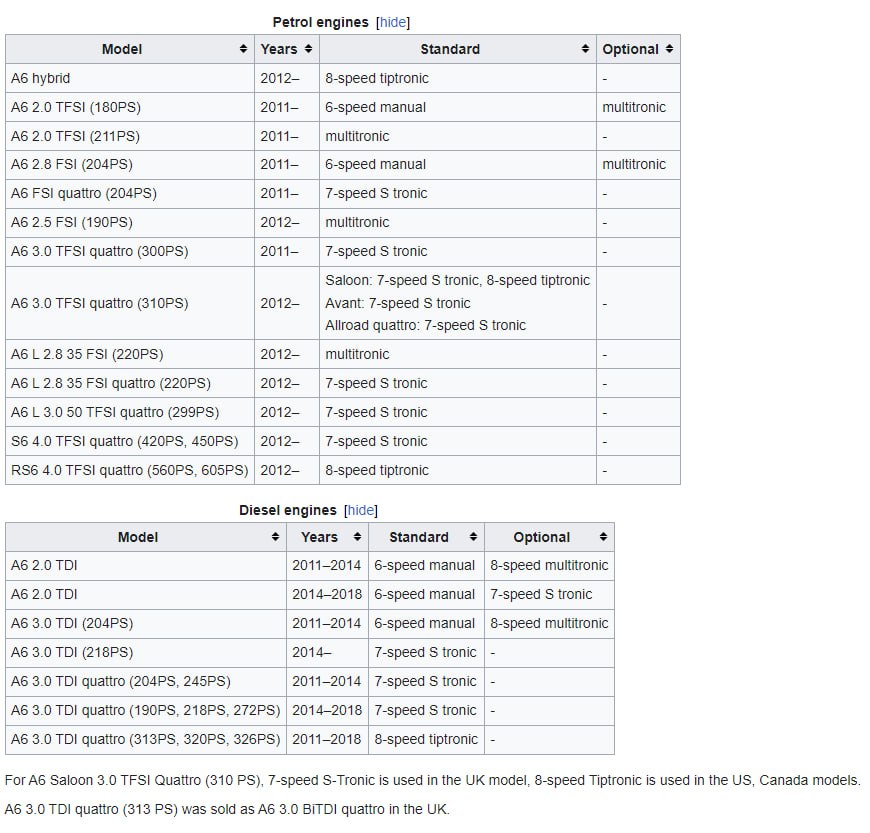
Task: Click A6 3.0 TDI (204PS) diesel cell
Action: pyautogui.click(x=146, y=623)
